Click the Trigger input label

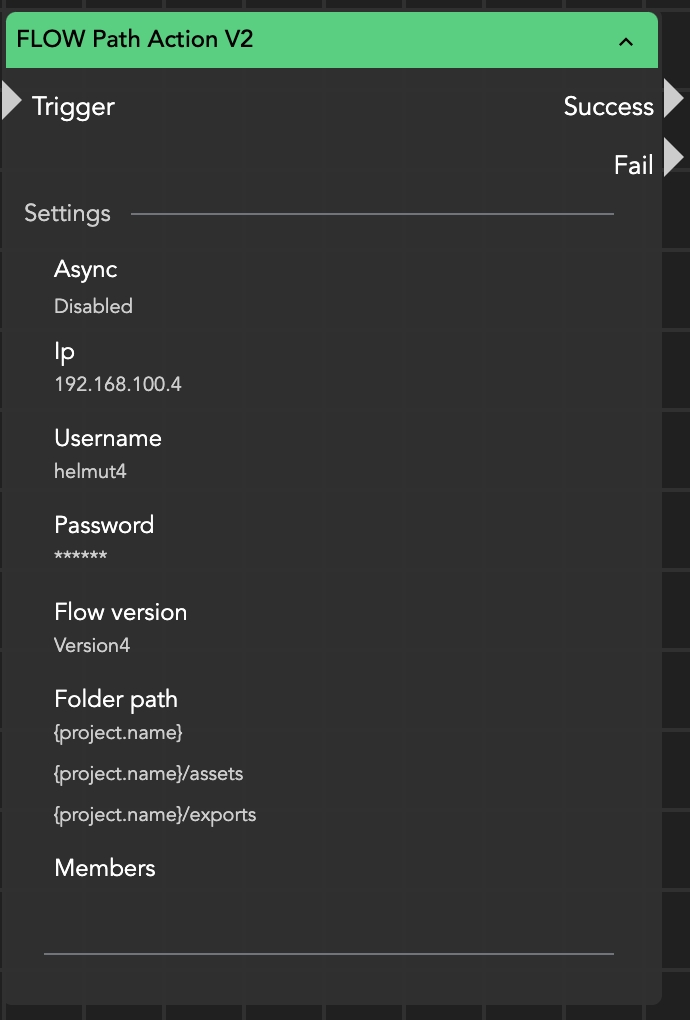point(73,107)
